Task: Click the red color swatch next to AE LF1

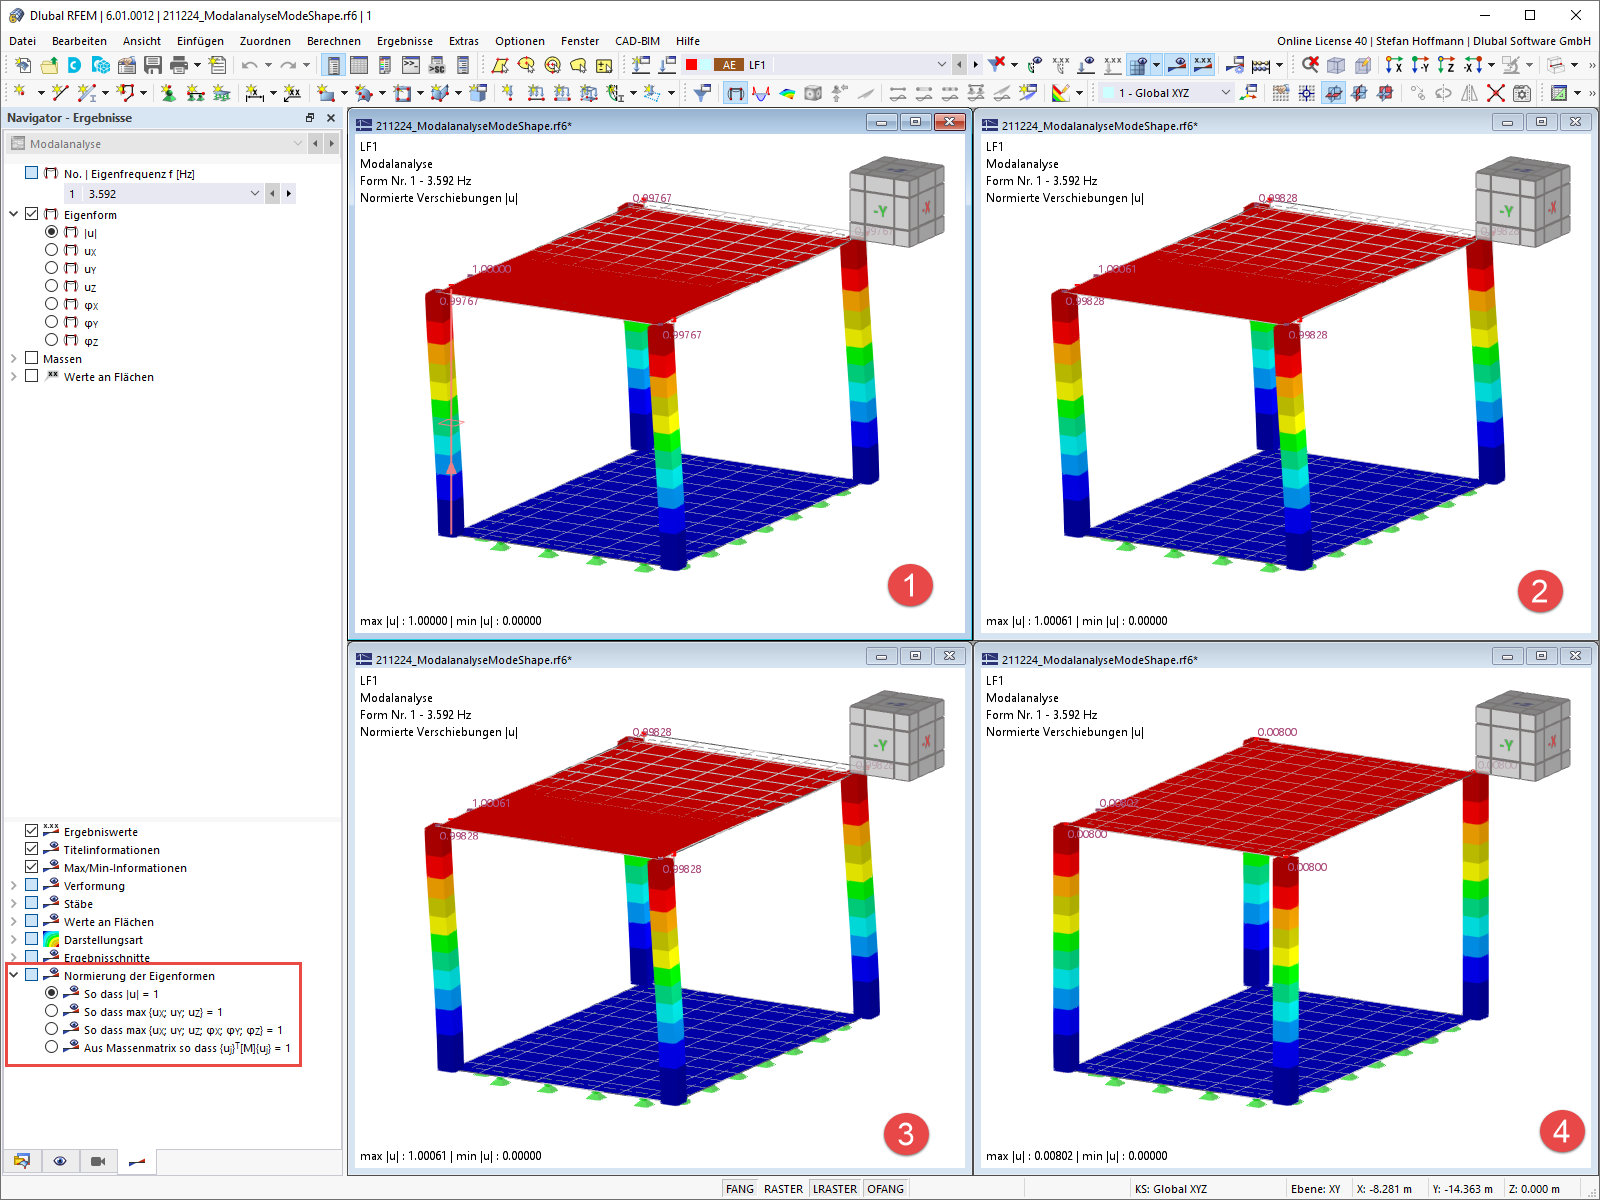Action: point(691,64)
